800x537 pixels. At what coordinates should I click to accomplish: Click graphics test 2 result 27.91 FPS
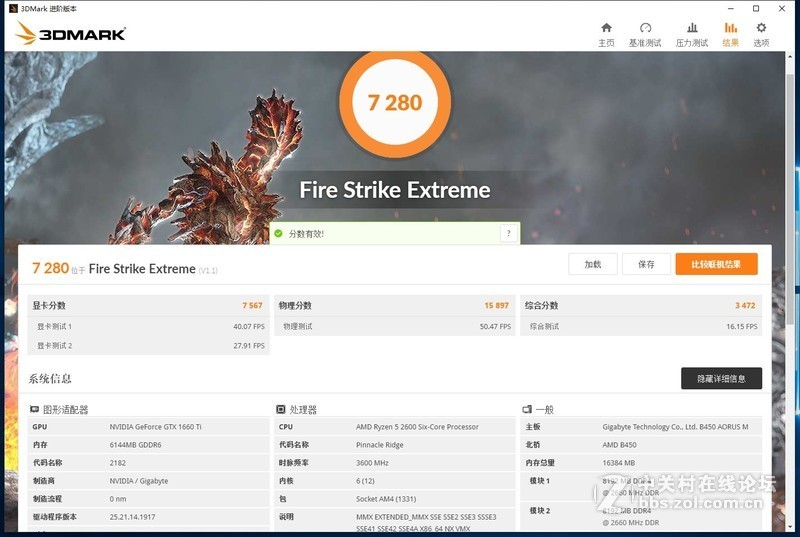pos(249,346)
